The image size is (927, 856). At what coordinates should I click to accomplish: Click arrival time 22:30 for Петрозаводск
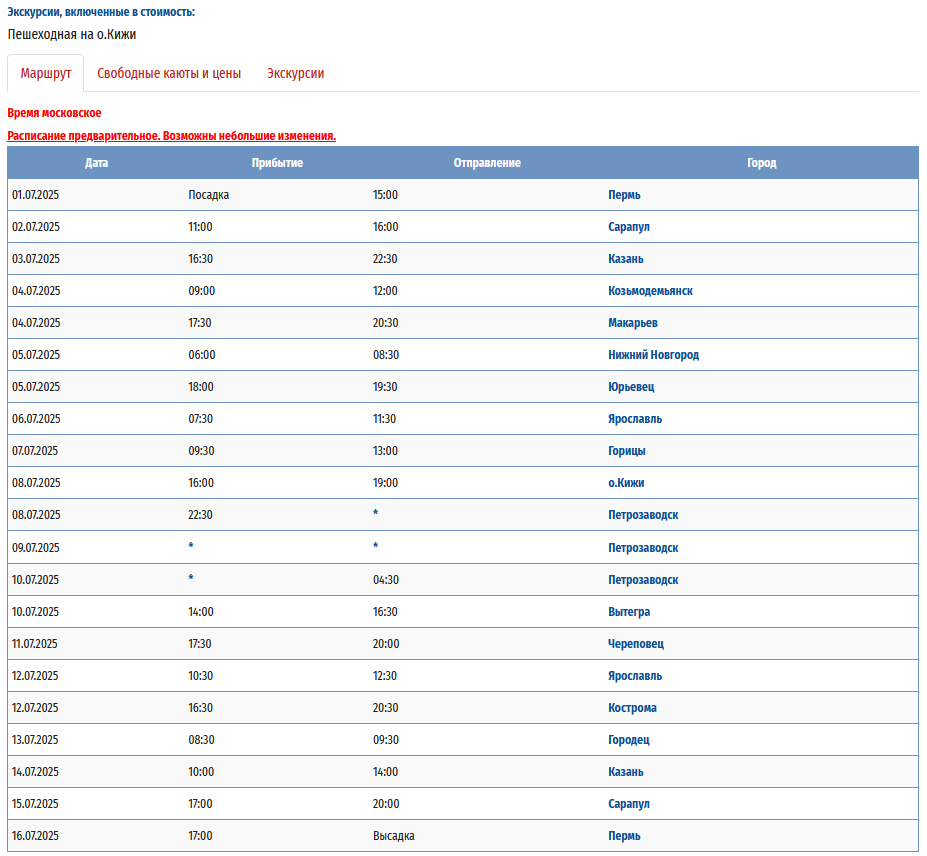200,515
